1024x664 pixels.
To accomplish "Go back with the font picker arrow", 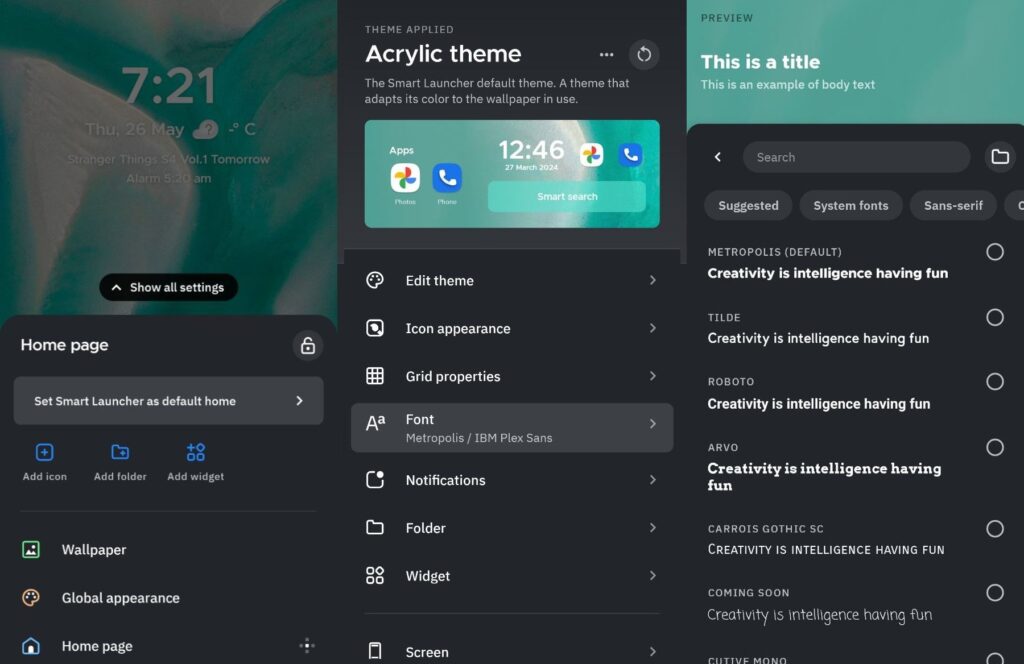I will pos(718,157).
